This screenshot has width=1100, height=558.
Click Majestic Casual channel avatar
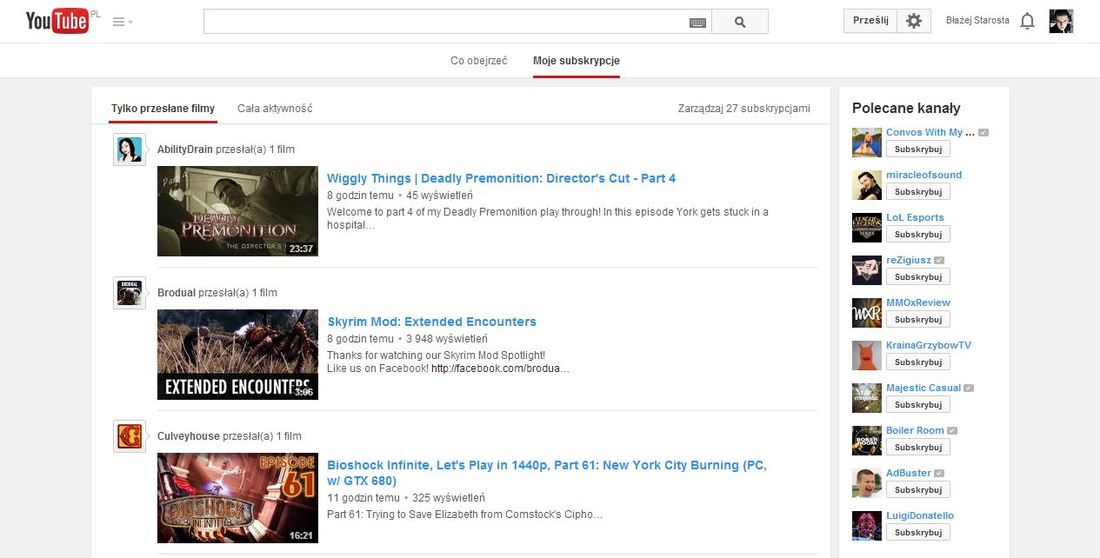[x=866, y=398]
